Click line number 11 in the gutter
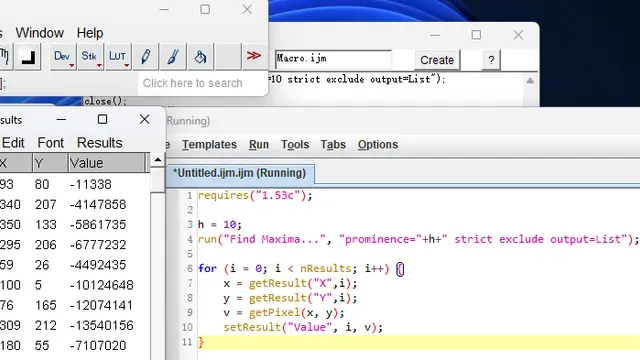640x360 pixels. click(187, 342)
